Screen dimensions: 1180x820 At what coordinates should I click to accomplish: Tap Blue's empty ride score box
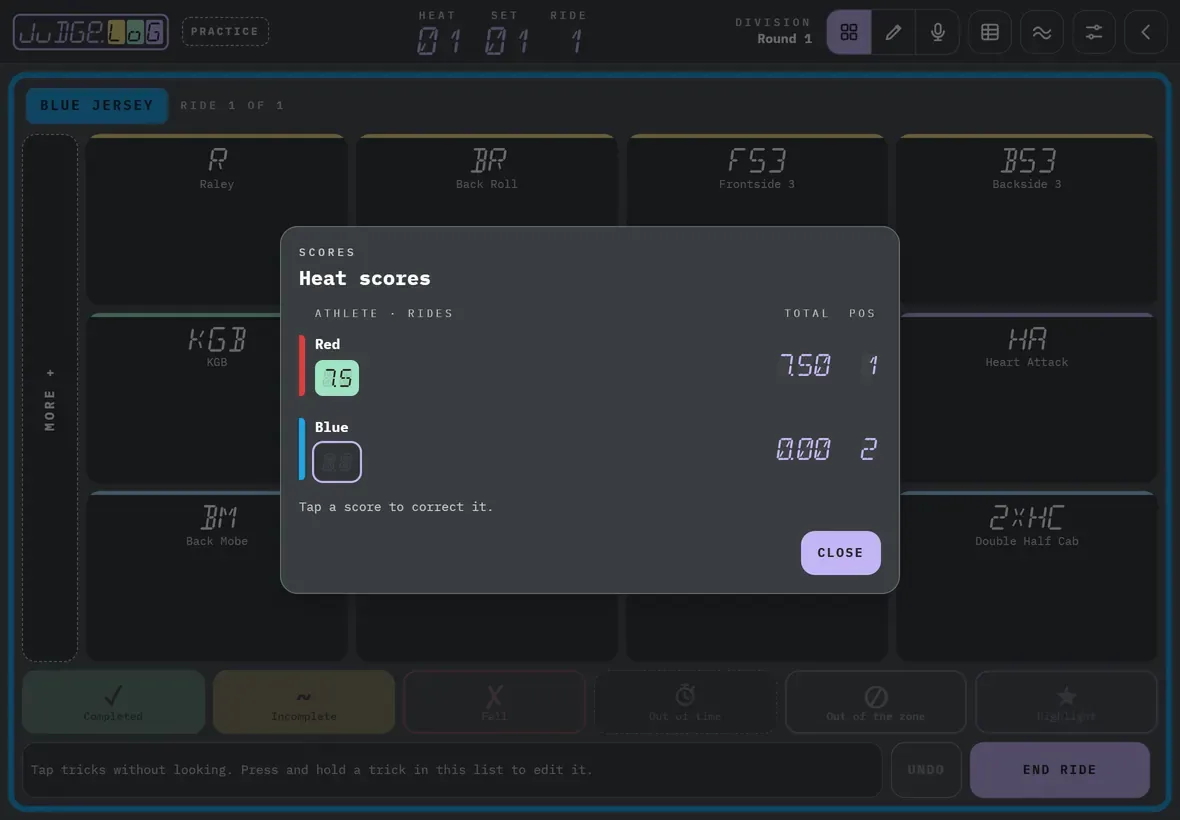(x=336, y=461)
